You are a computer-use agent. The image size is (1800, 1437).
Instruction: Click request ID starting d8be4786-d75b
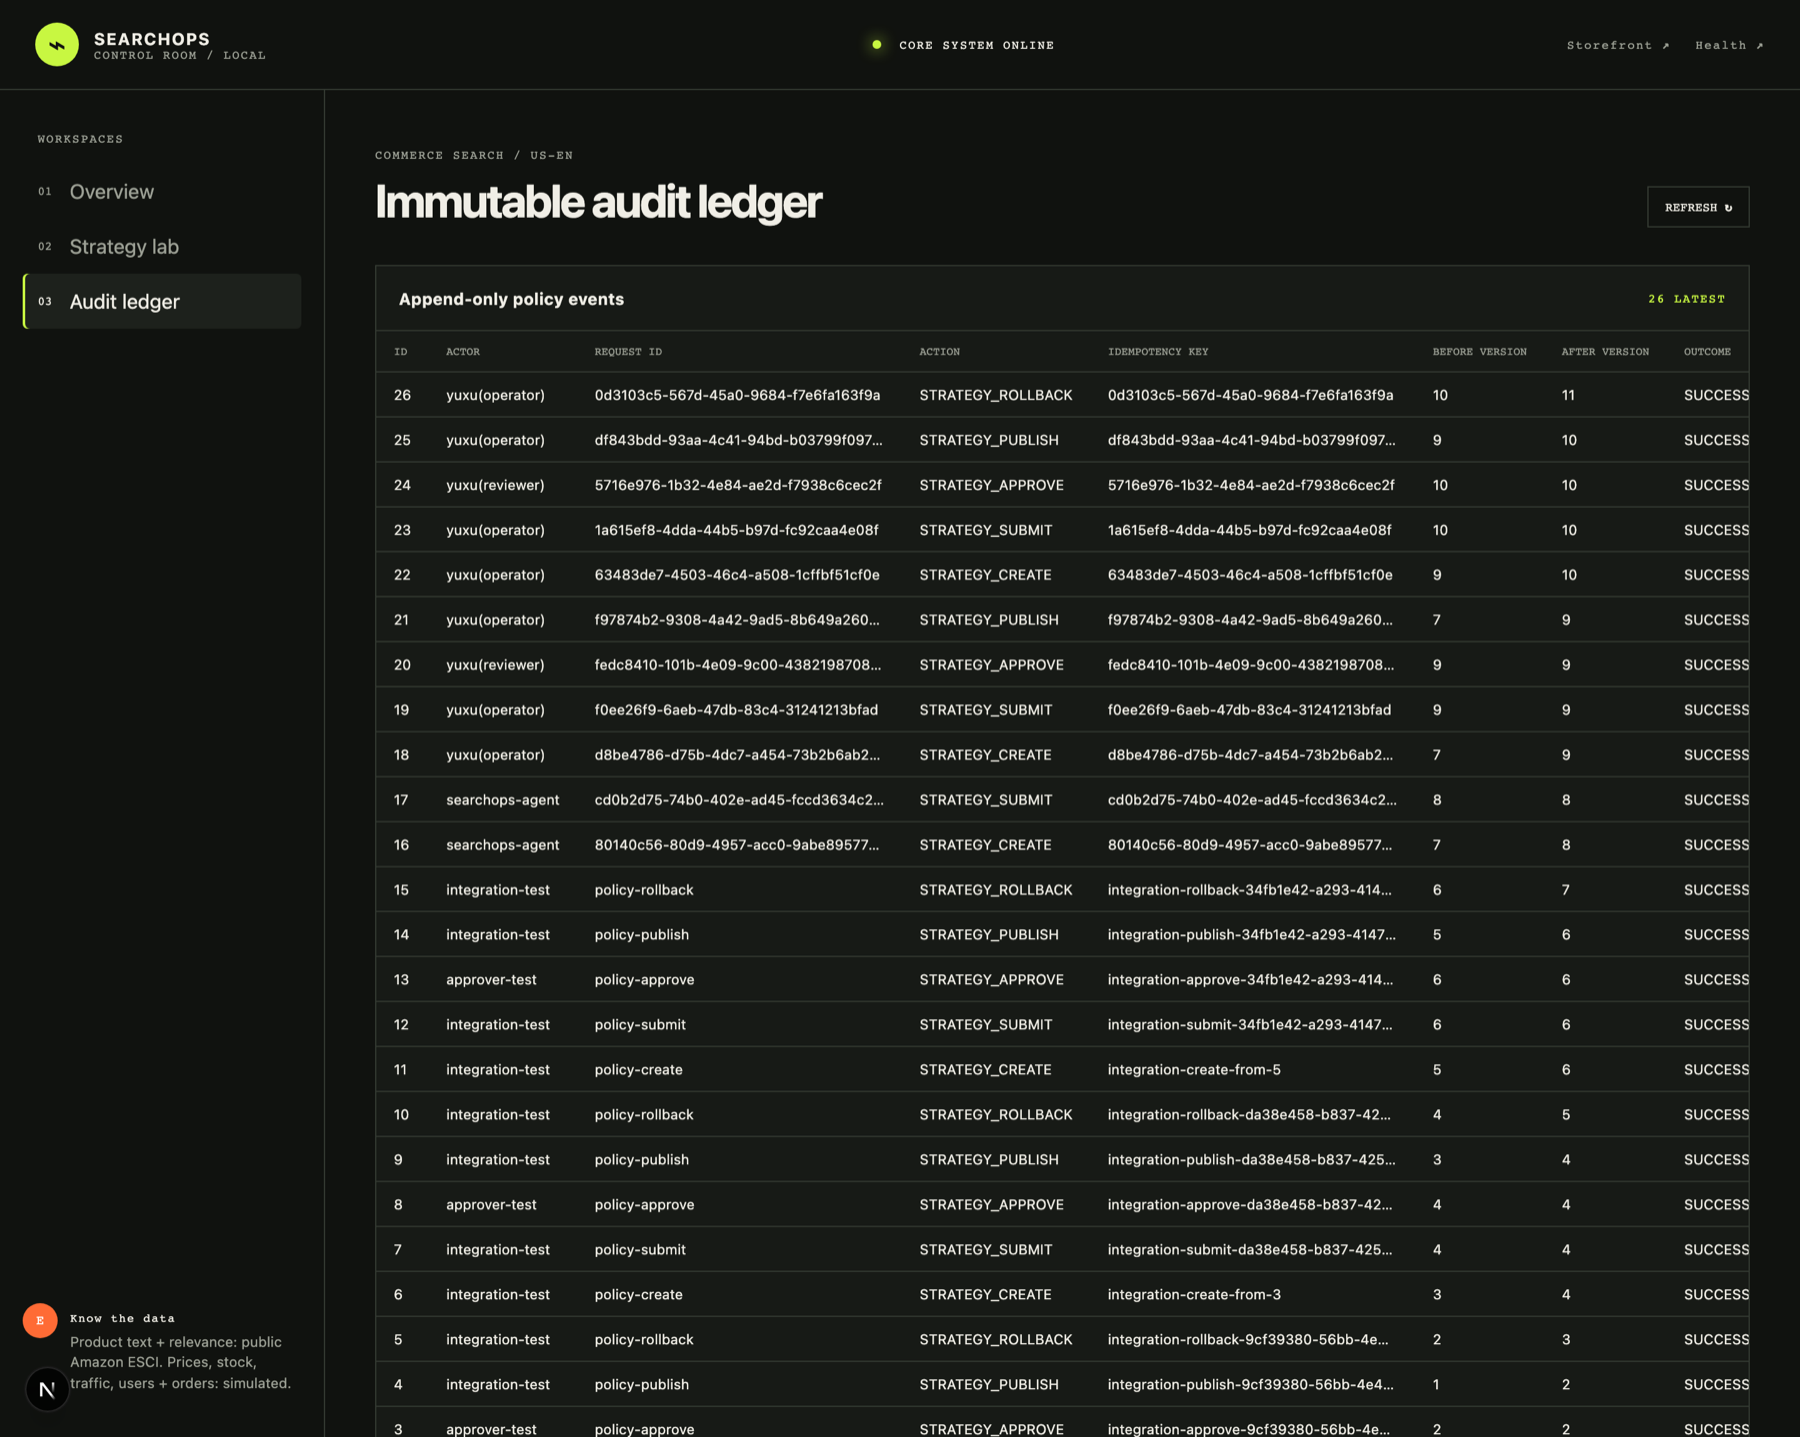click(737, 755)
